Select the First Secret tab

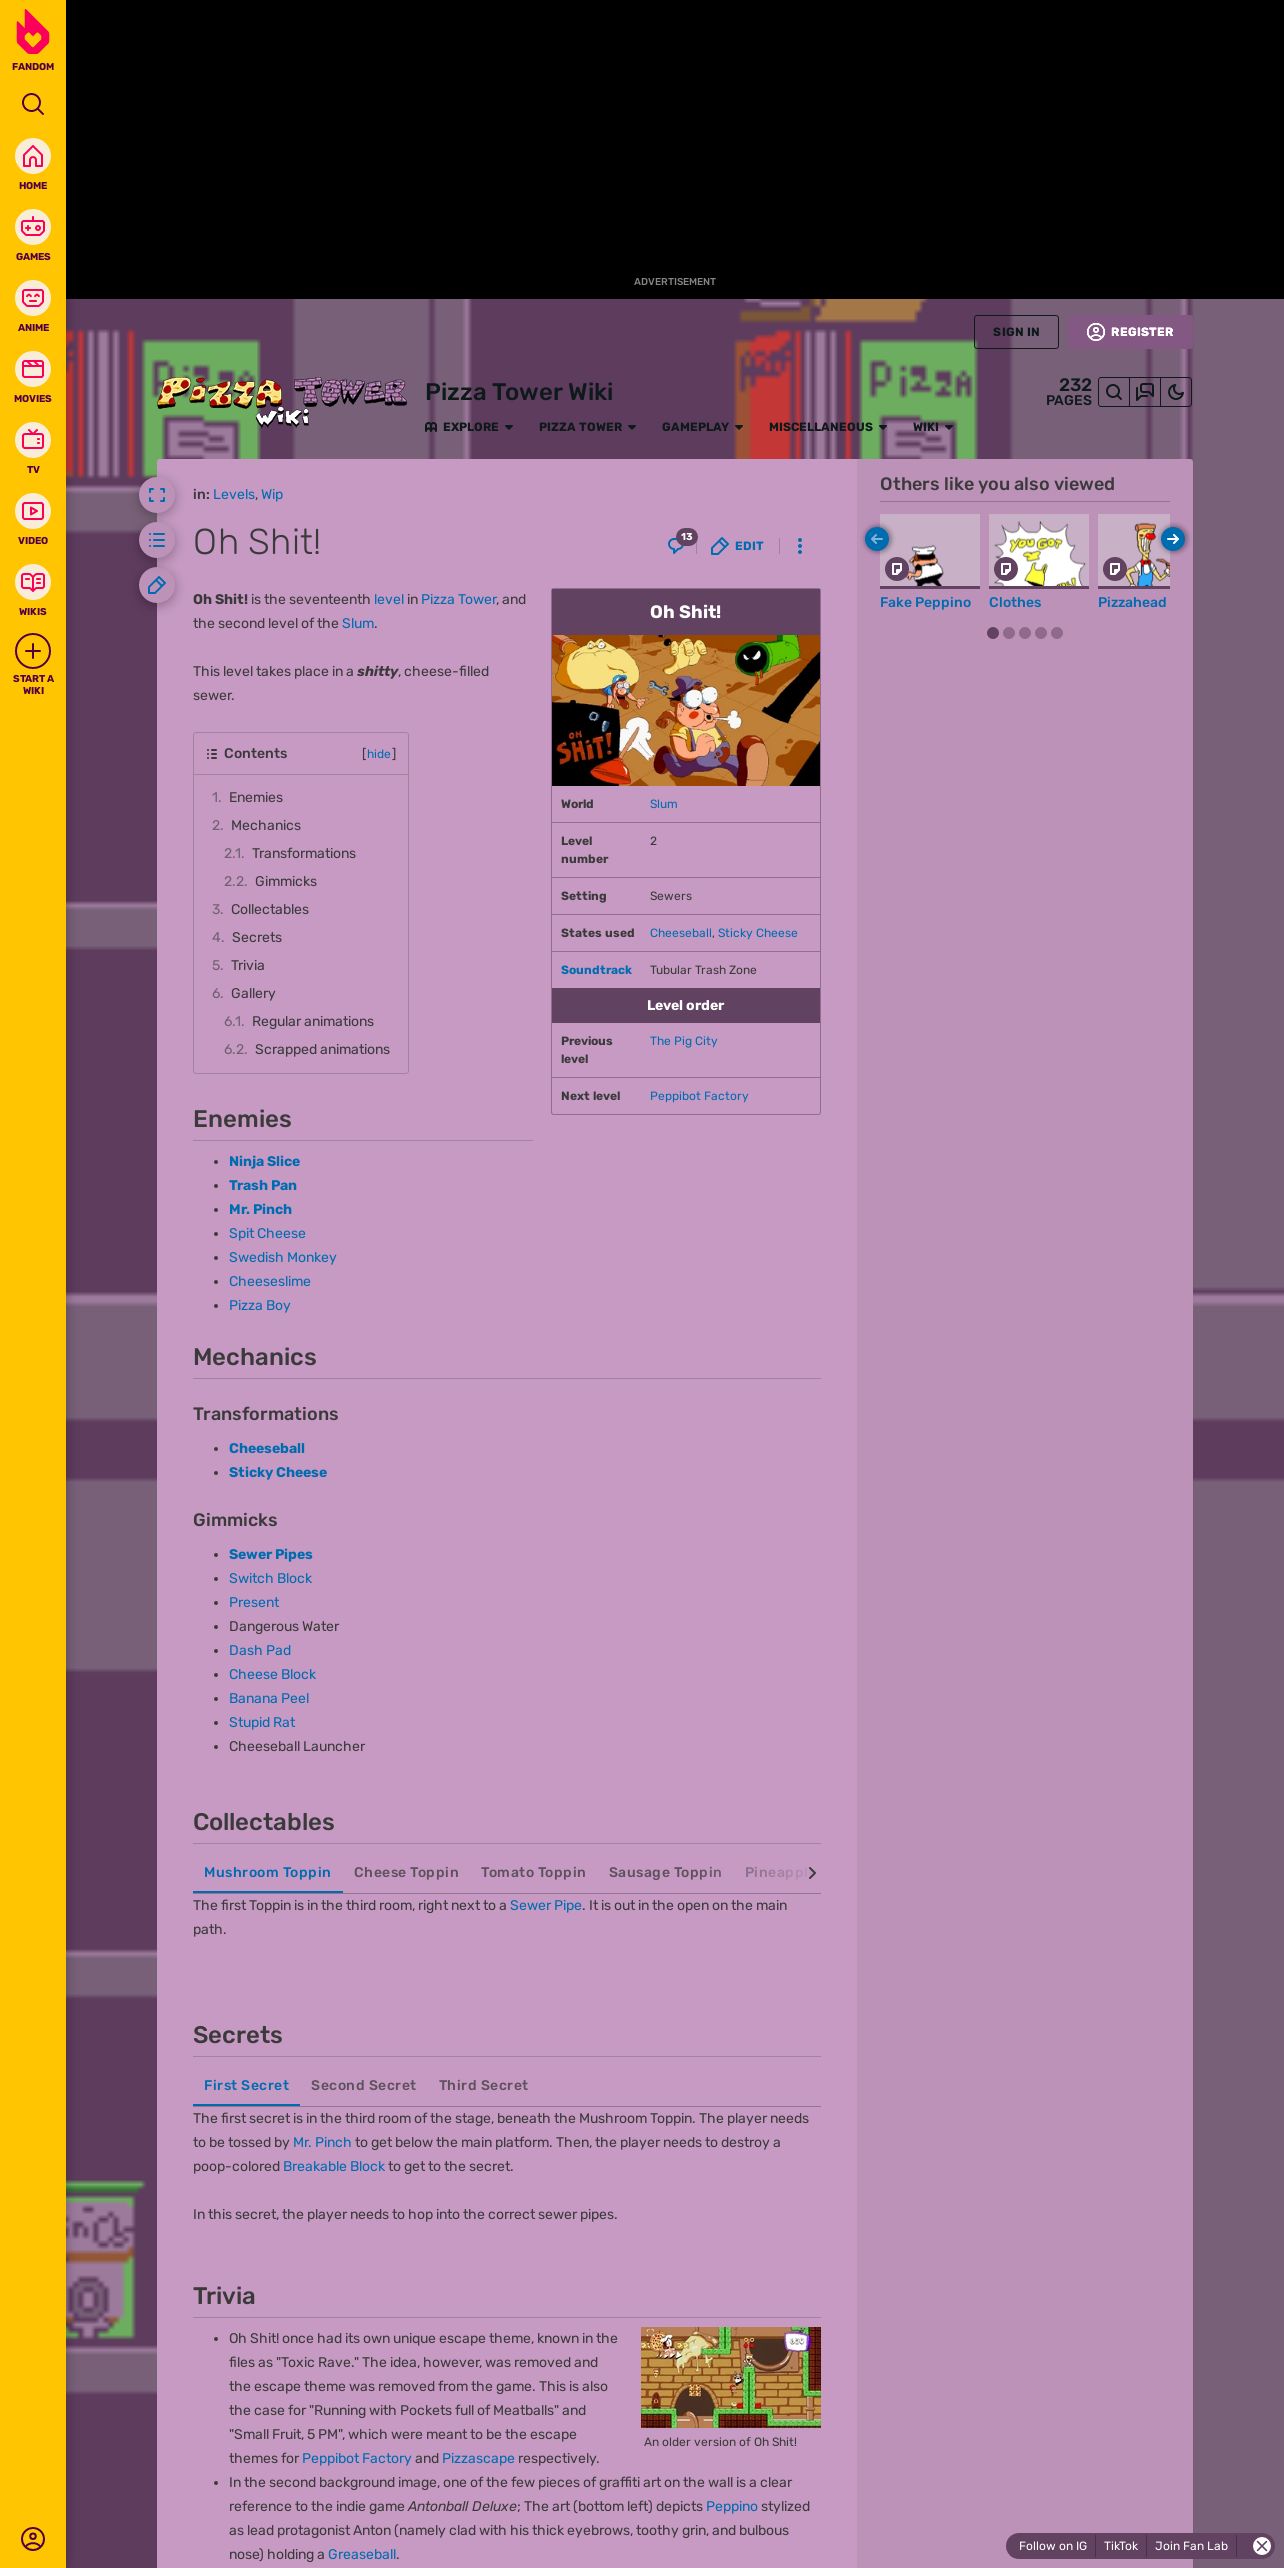(x=246, y=2085)
